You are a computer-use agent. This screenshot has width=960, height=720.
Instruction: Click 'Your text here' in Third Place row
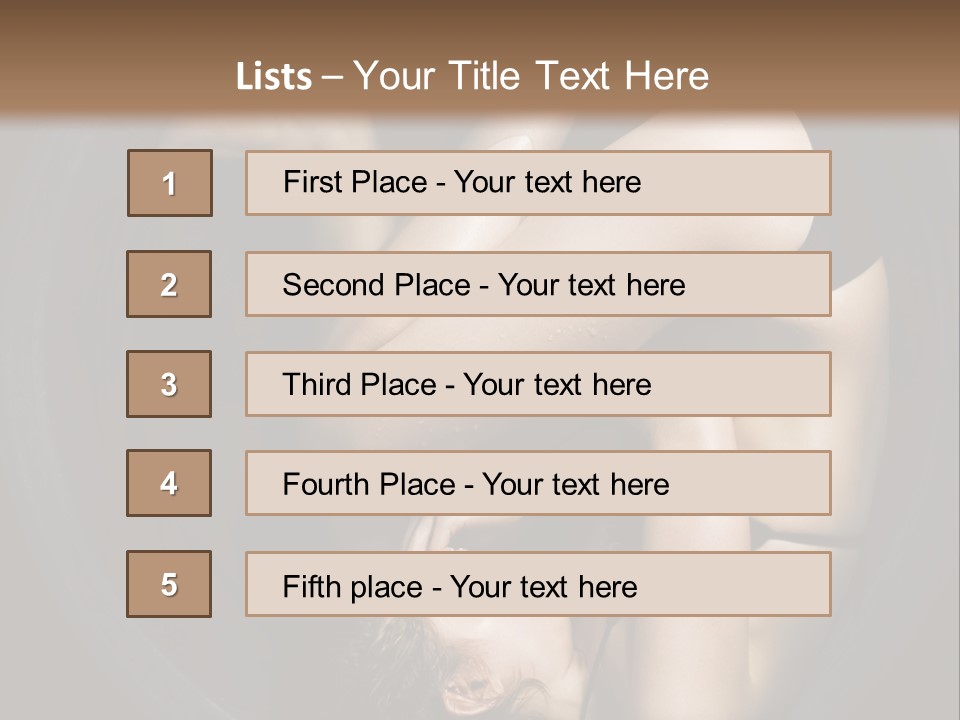[557, 385]
